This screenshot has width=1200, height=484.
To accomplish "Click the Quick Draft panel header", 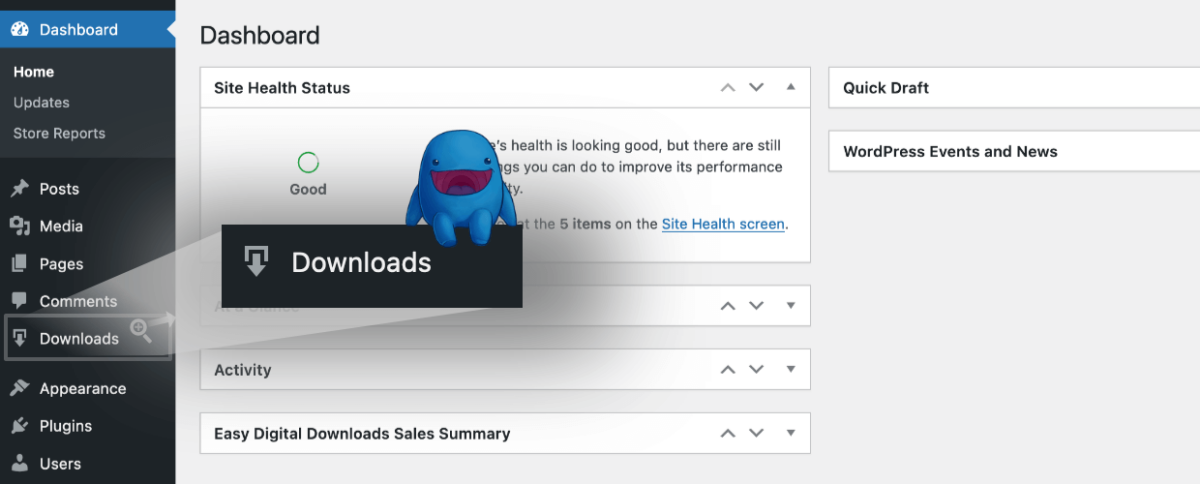I will coord(886,88).
